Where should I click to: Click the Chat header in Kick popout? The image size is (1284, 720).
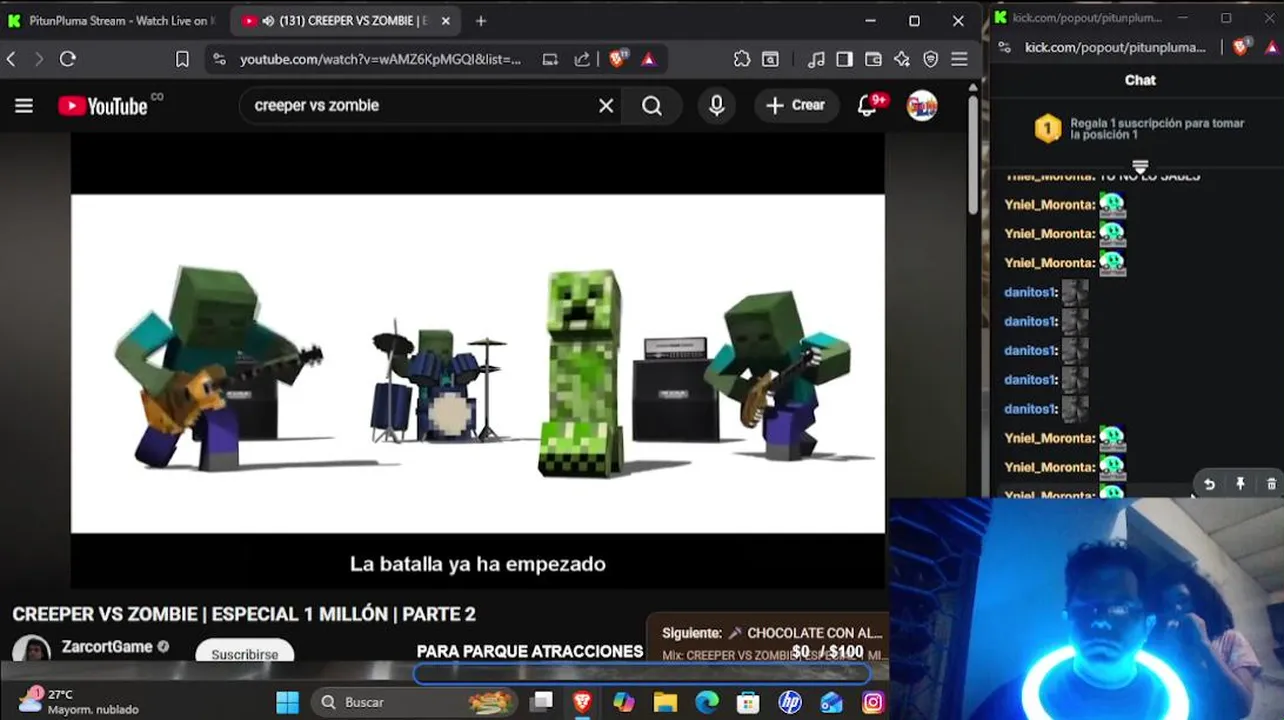tap(1140, 80)
